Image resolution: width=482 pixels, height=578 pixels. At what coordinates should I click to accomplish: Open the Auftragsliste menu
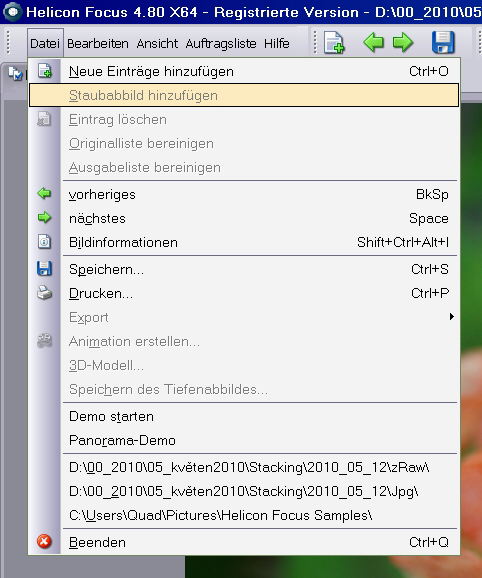[221, 43]
